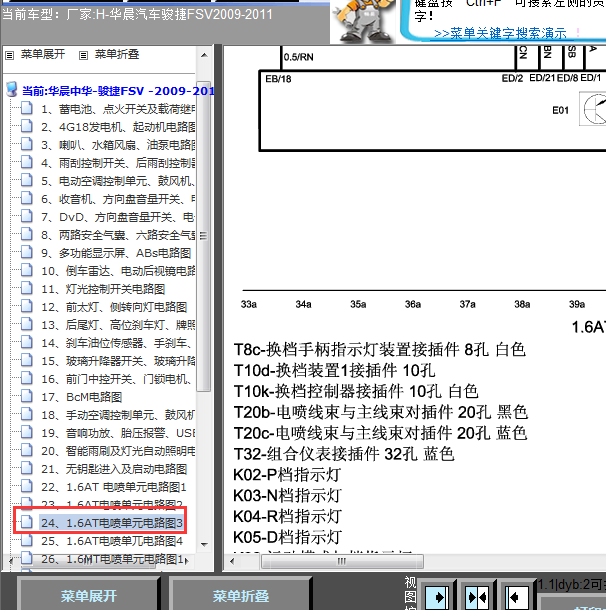The height and width of the screenshot is (610, 606).
Task: Click the 36a column marker on diagram
Action: pyautogui.click(x=413, y=304)
